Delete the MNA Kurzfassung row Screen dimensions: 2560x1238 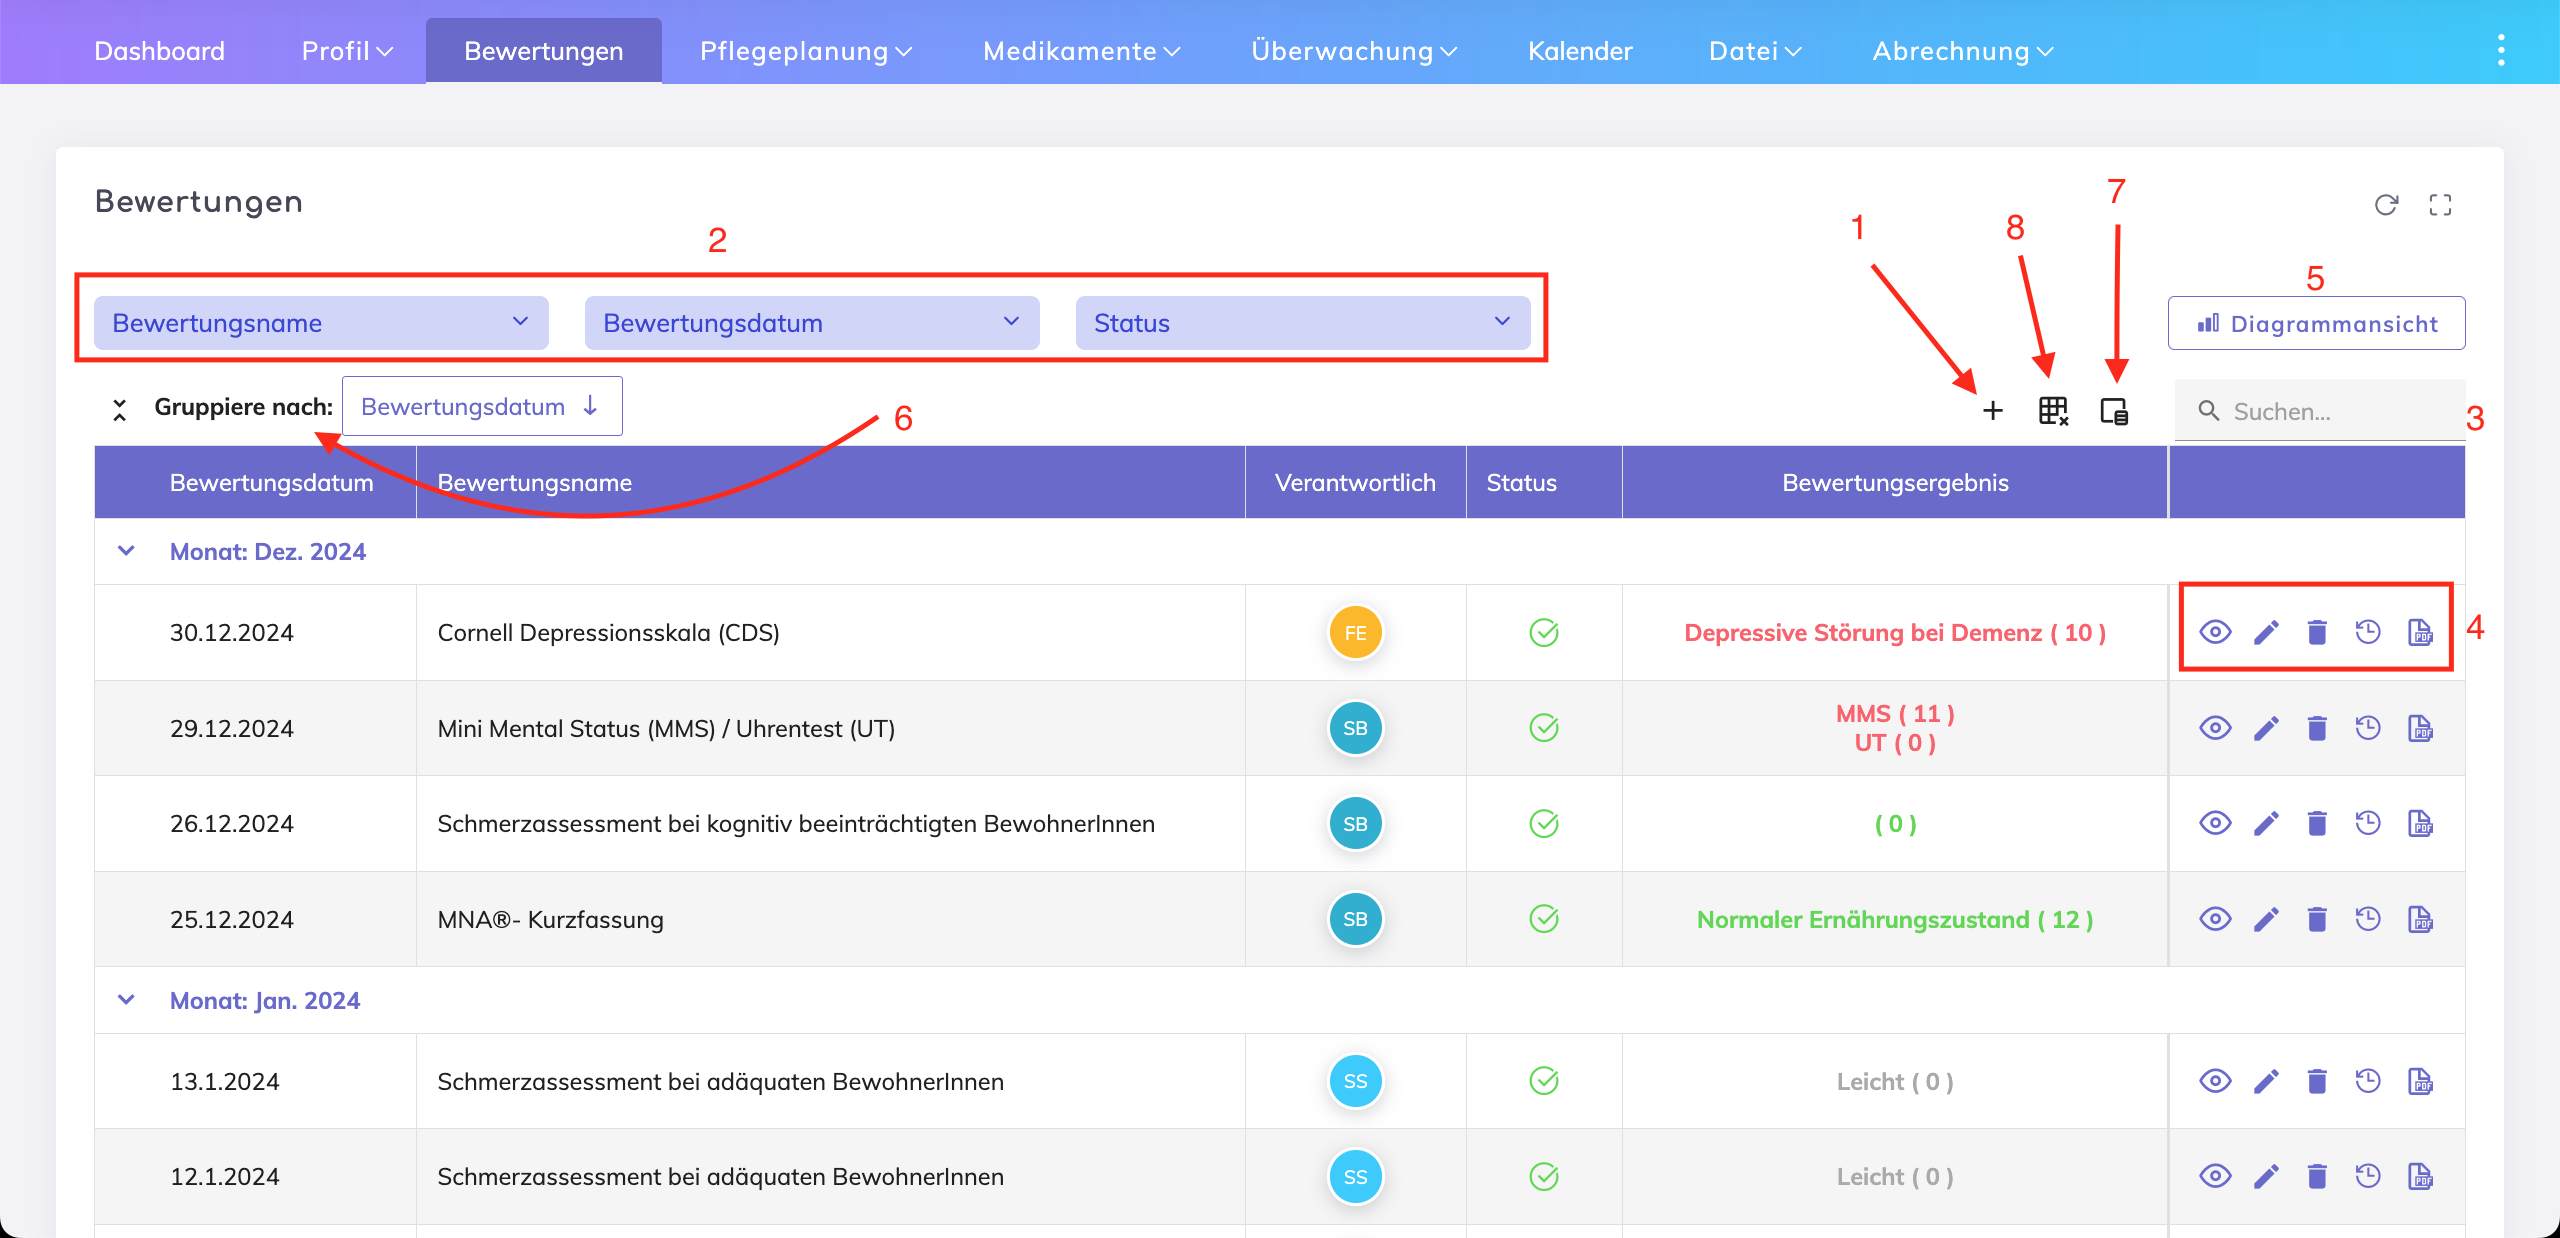[x=2317, y=919]
